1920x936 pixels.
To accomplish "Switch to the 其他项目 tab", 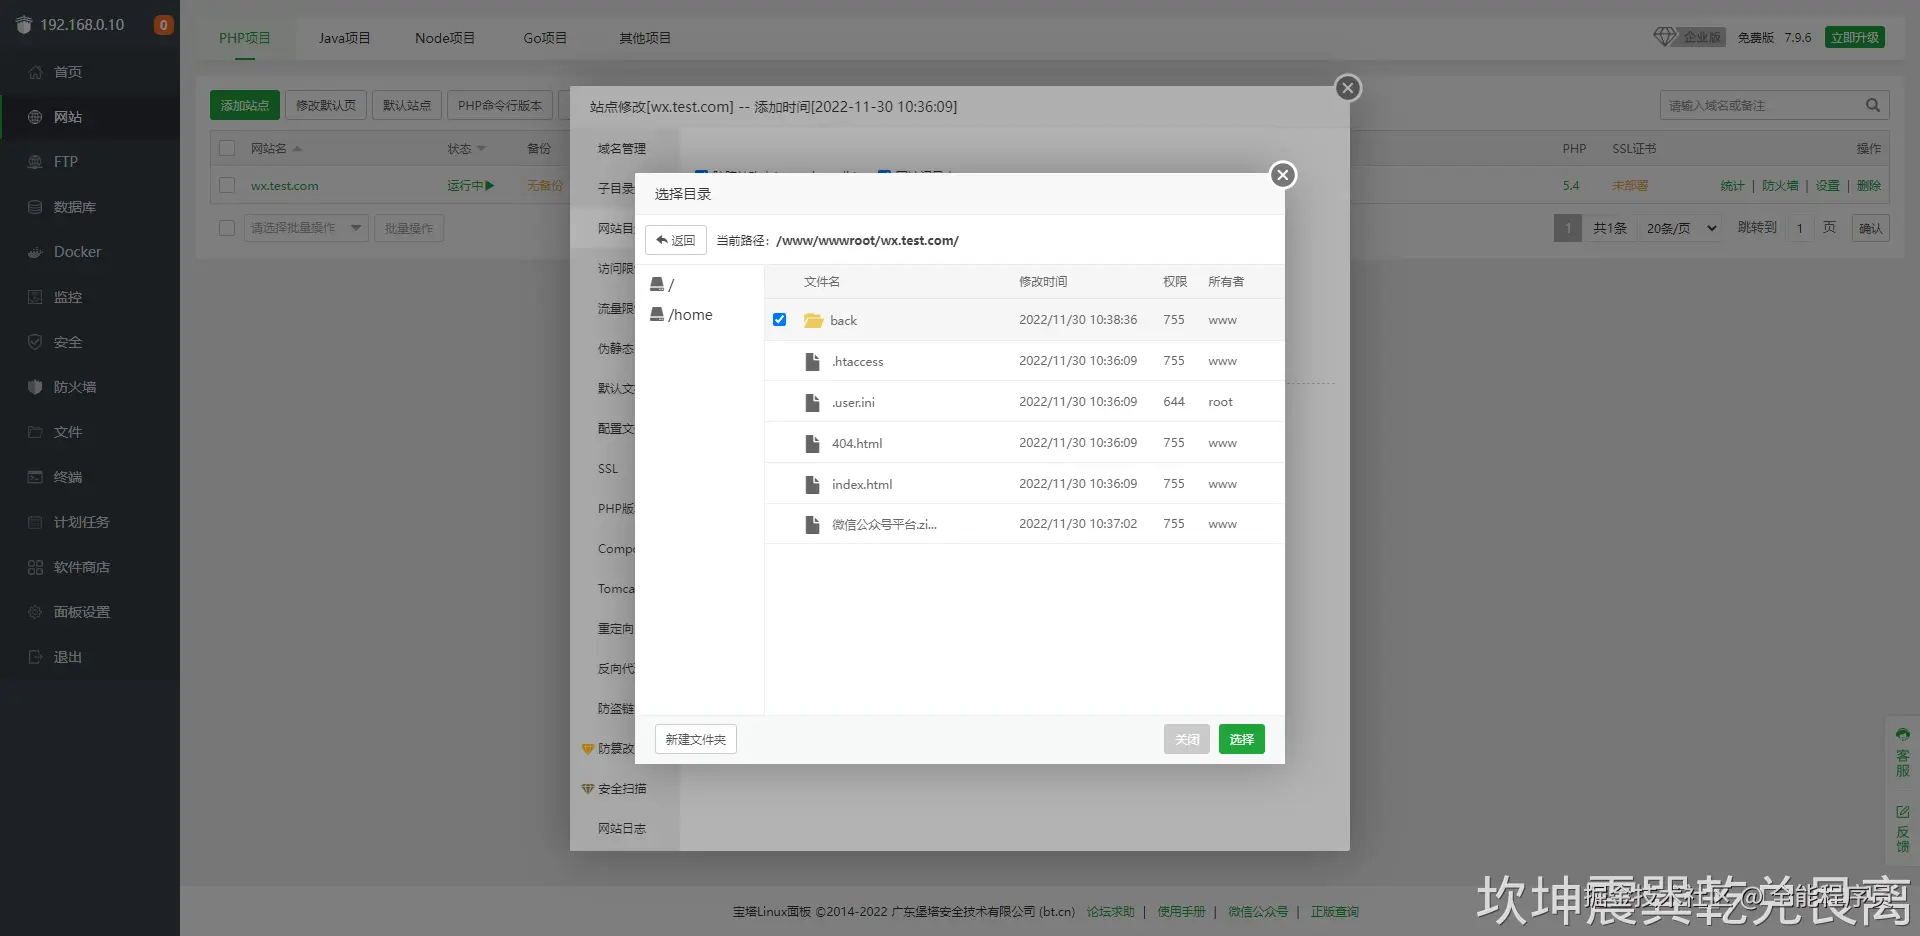I will coord(645,38).
